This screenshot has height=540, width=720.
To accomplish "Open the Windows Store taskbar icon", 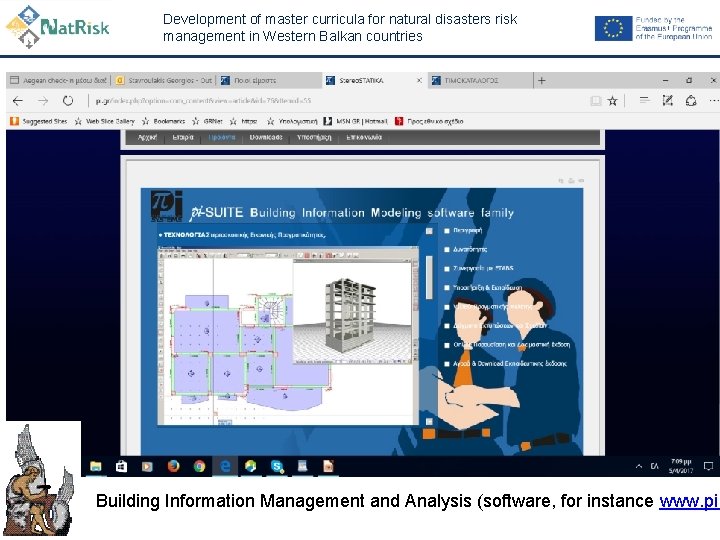I will click(121, 467).
